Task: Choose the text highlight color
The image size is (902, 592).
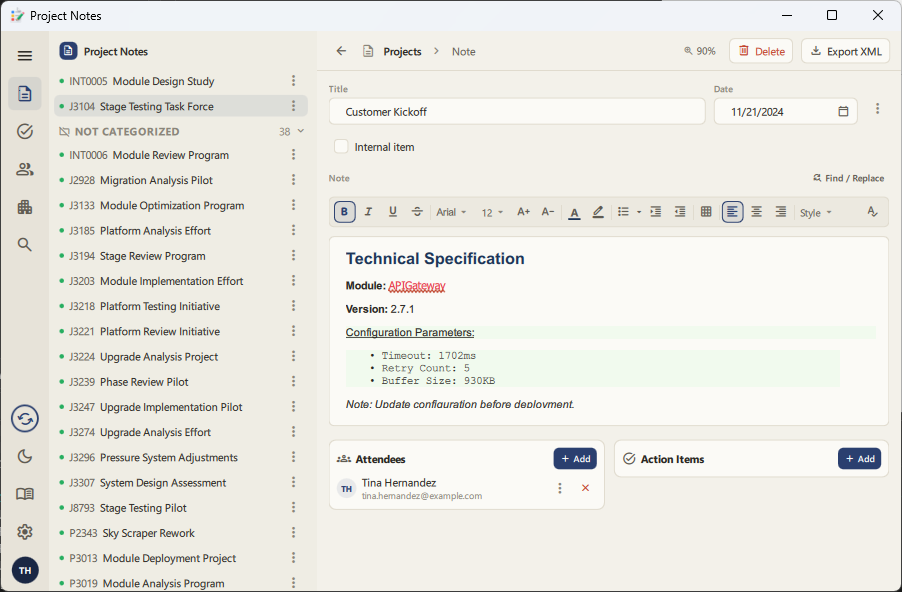Action: coord(598,212)
